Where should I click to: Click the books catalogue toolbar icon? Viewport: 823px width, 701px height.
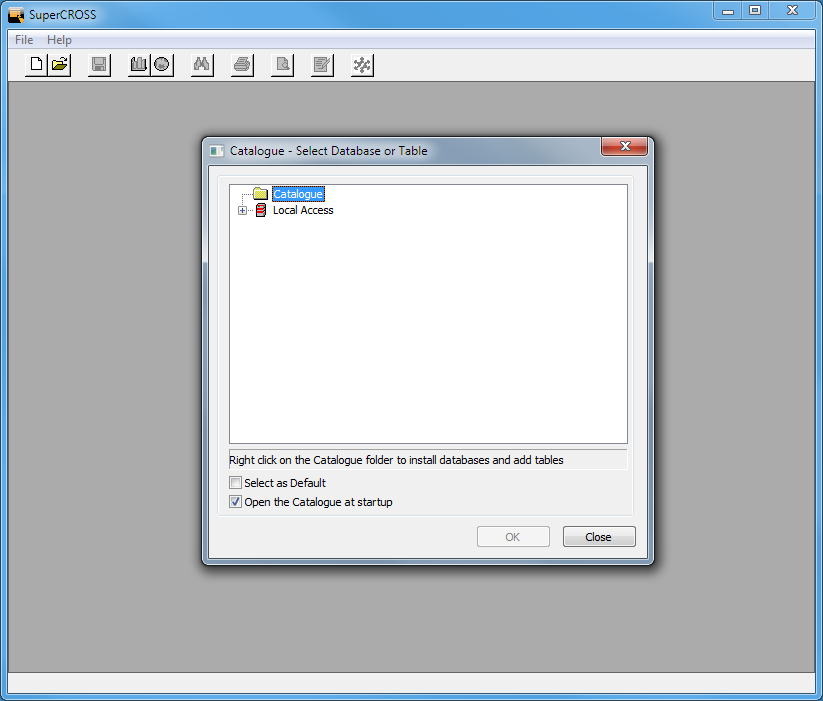tap(139, 65)
